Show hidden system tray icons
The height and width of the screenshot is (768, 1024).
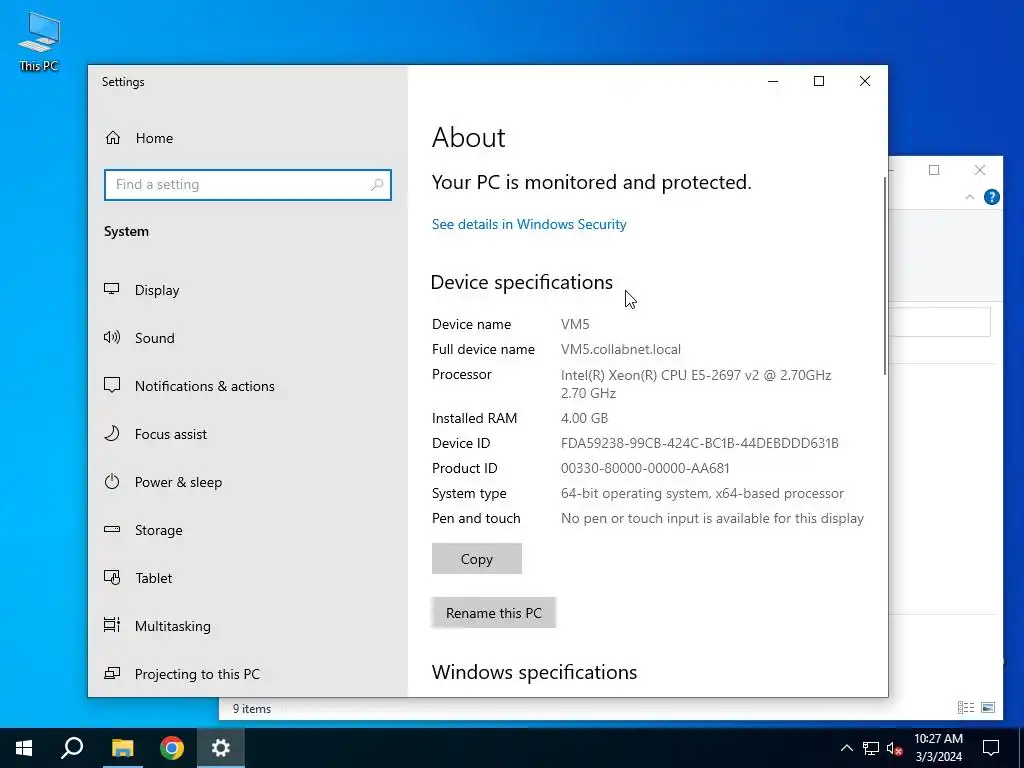[846, 748]
